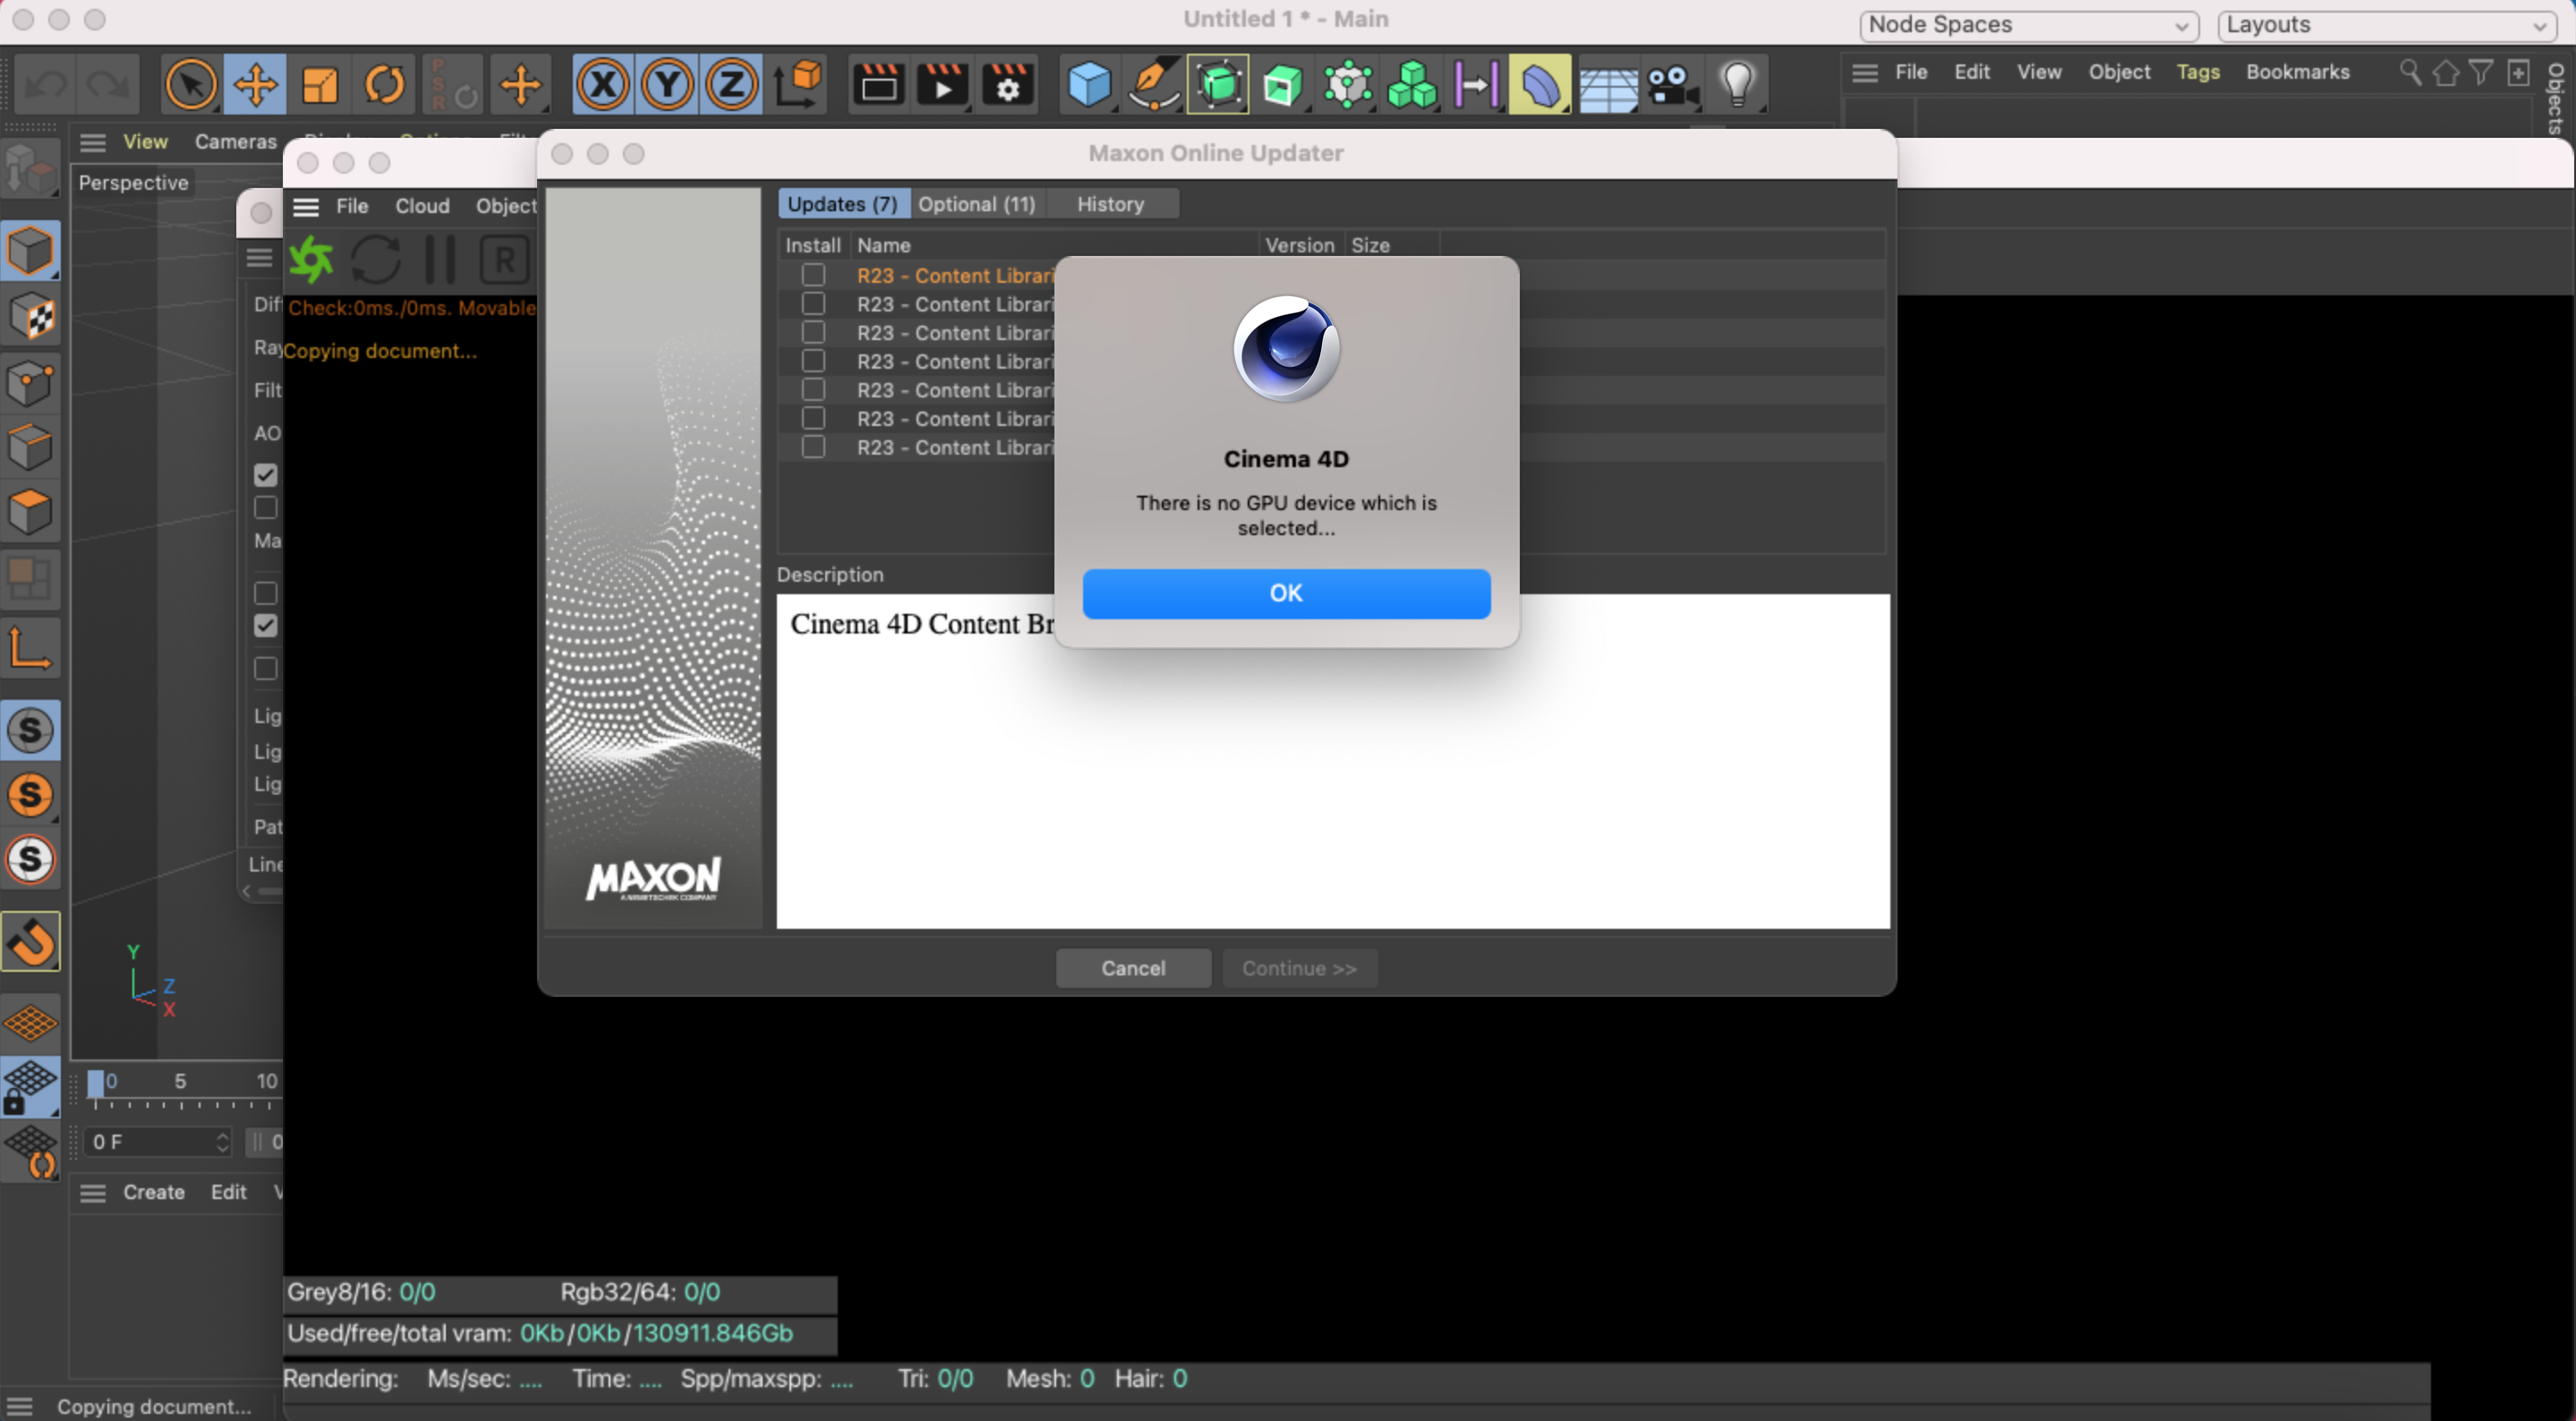Click the Extrude generator icon

pyautogui.click(x=1282, y=85)
